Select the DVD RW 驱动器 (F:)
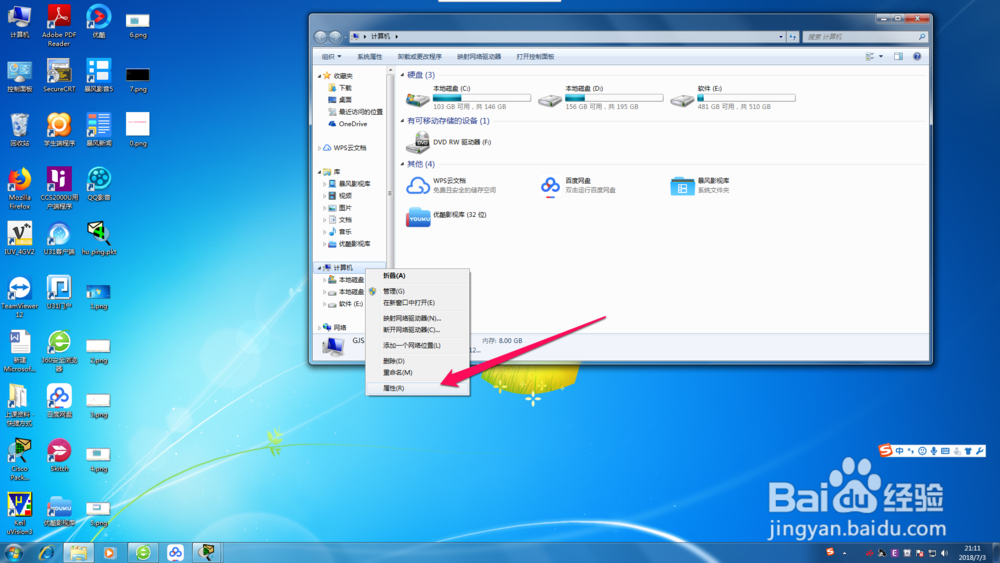Screen dimensions: 1000x563 pos(449,142)
